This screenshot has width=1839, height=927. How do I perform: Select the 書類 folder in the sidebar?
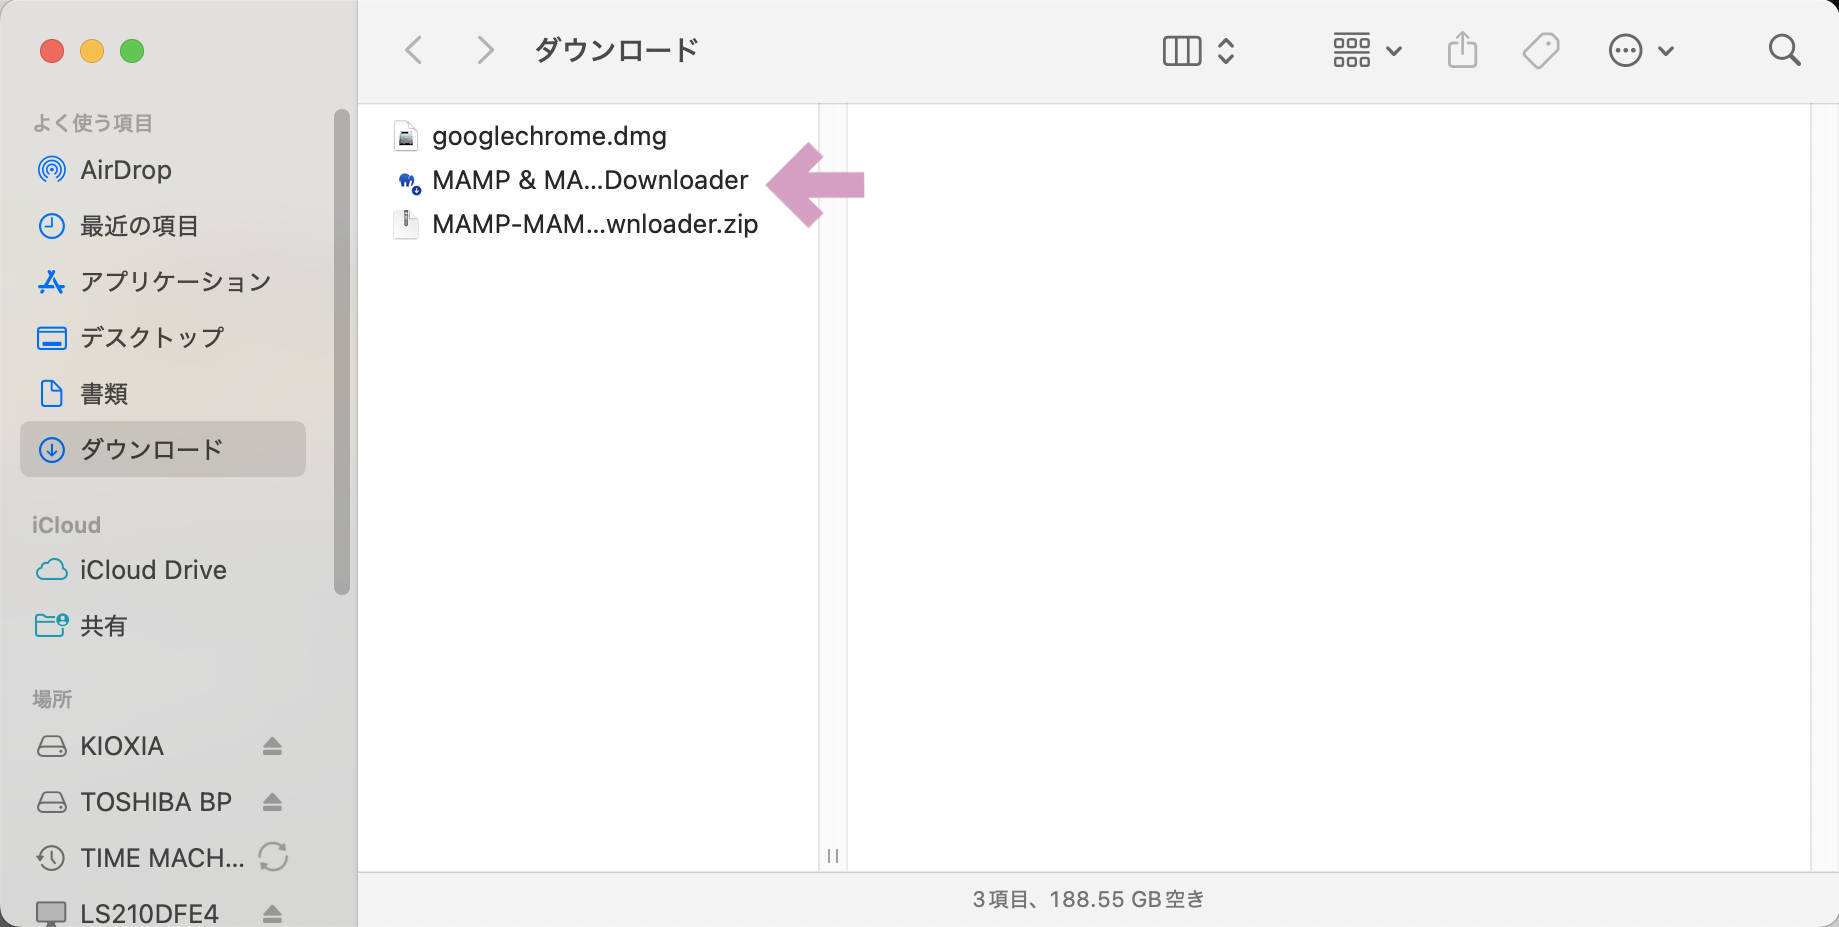pyautogui.click(x=103, y=393)
